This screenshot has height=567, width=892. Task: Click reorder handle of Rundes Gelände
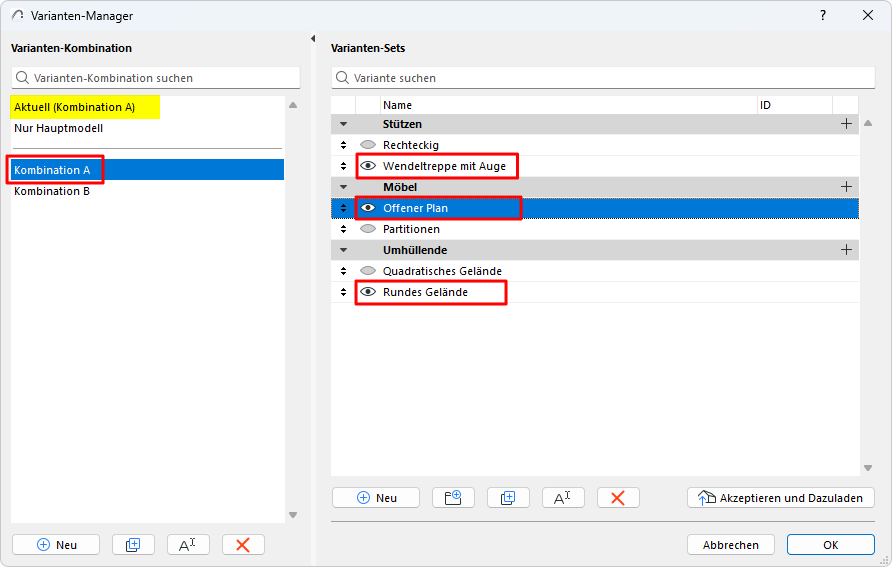[344, 292]
